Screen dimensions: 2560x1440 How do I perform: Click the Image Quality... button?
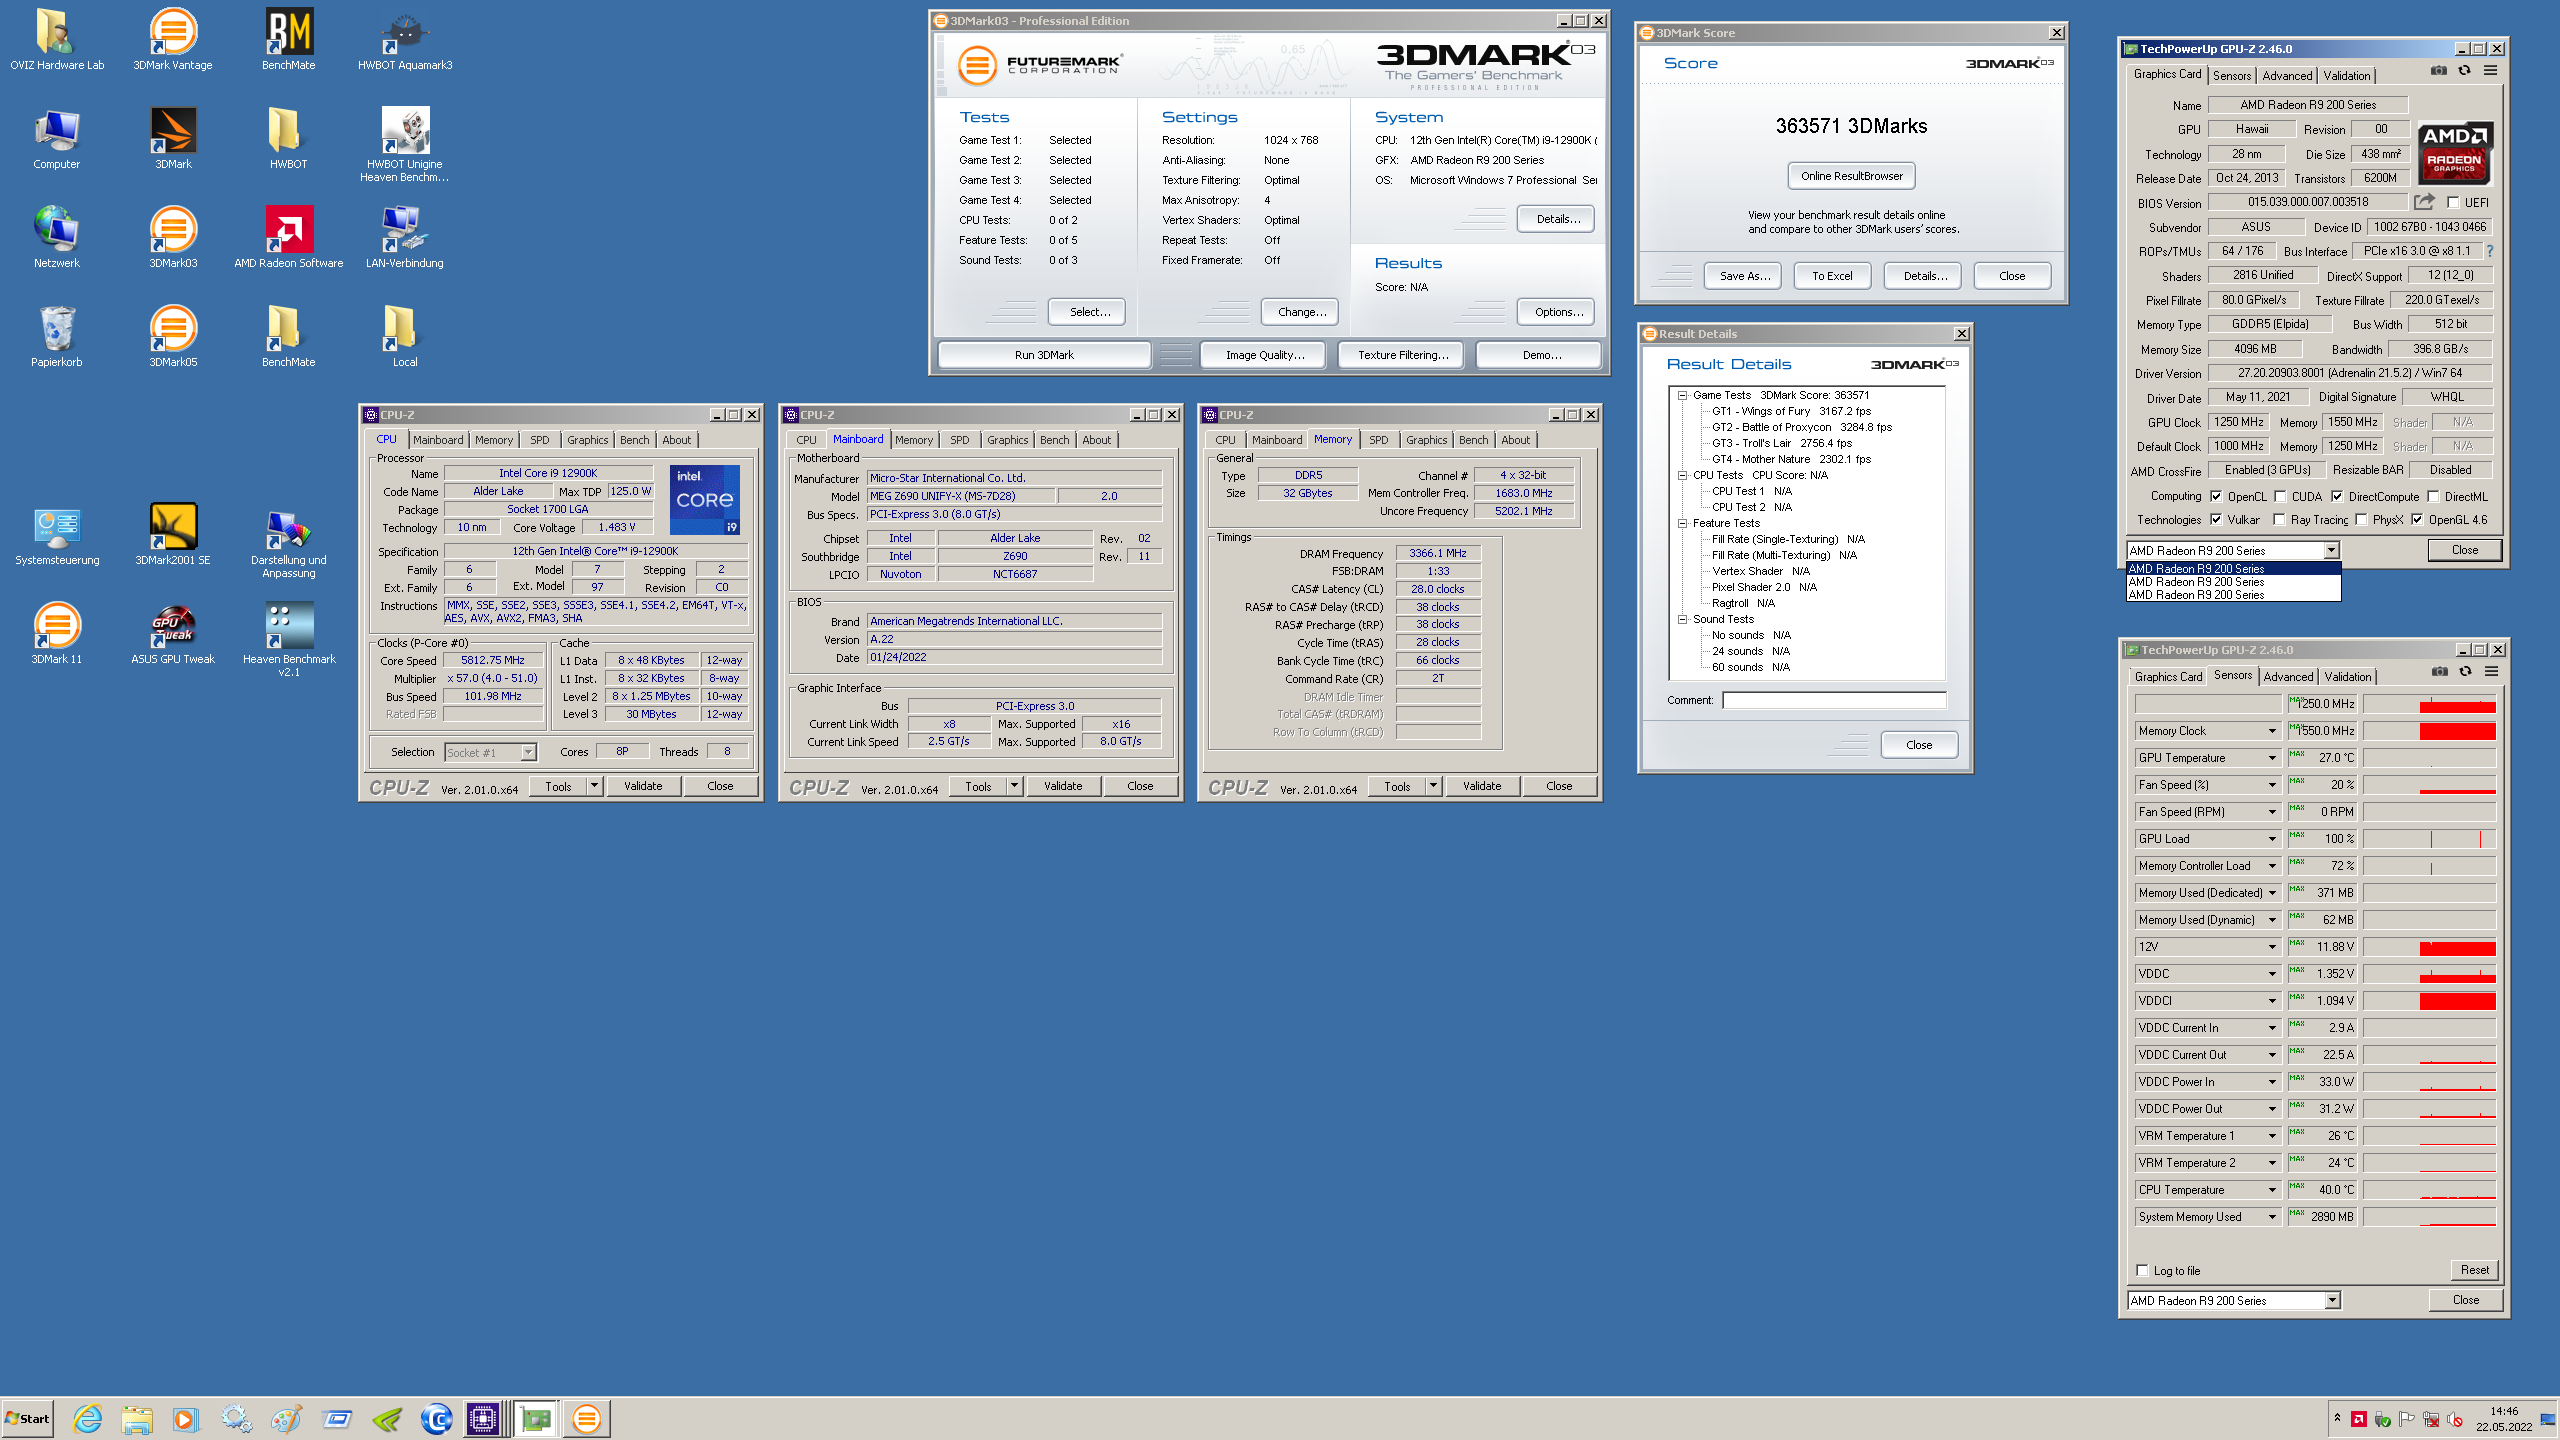[x=1265, y=355]
